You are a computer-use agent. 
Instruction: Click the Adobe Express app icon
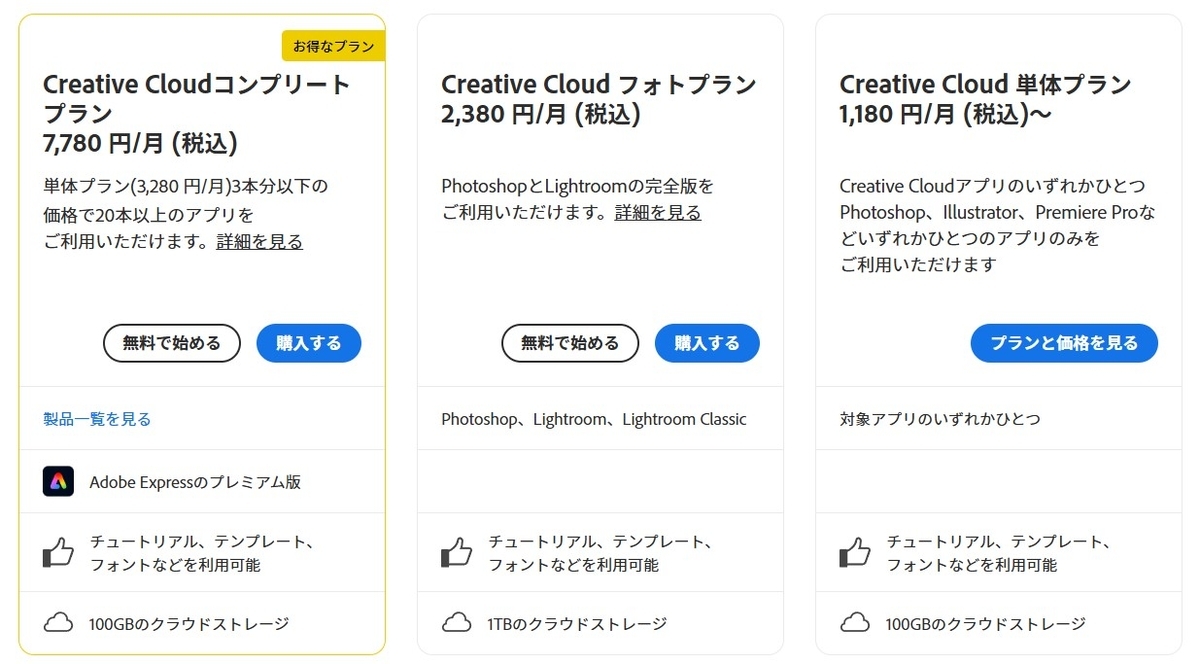58,482
